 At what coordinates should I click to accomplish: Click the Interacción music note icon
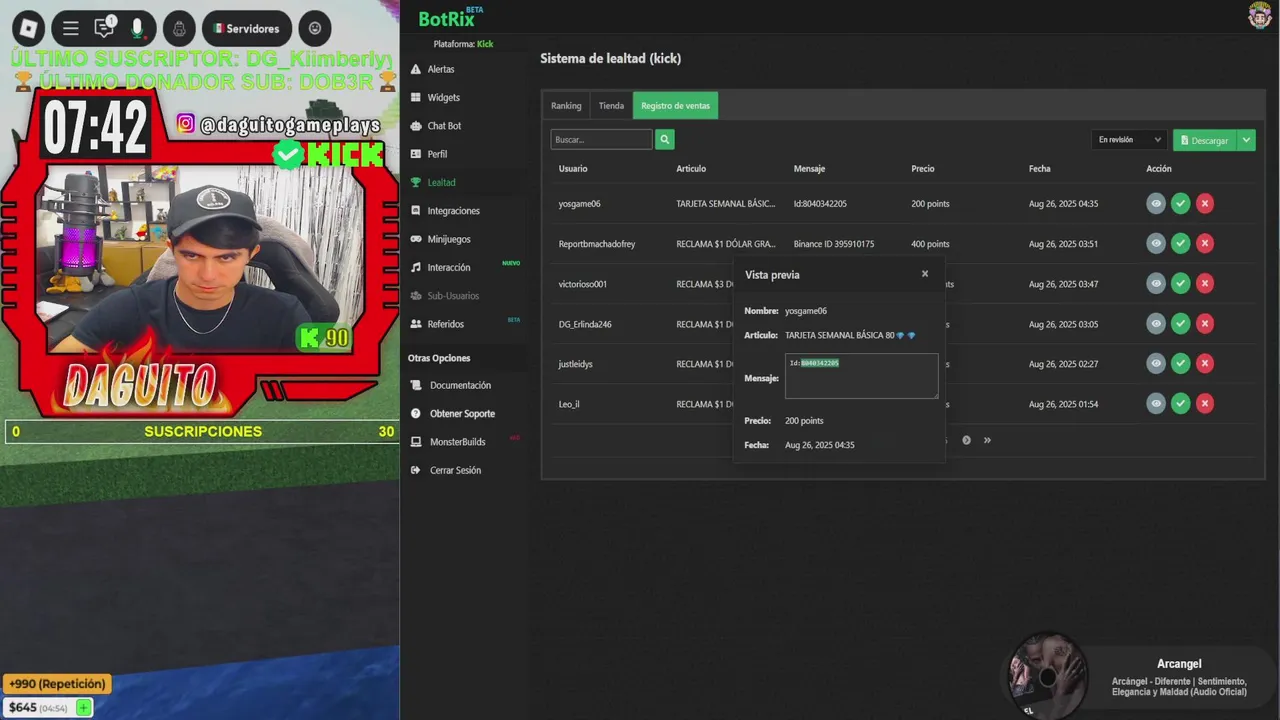click(416, 267)
